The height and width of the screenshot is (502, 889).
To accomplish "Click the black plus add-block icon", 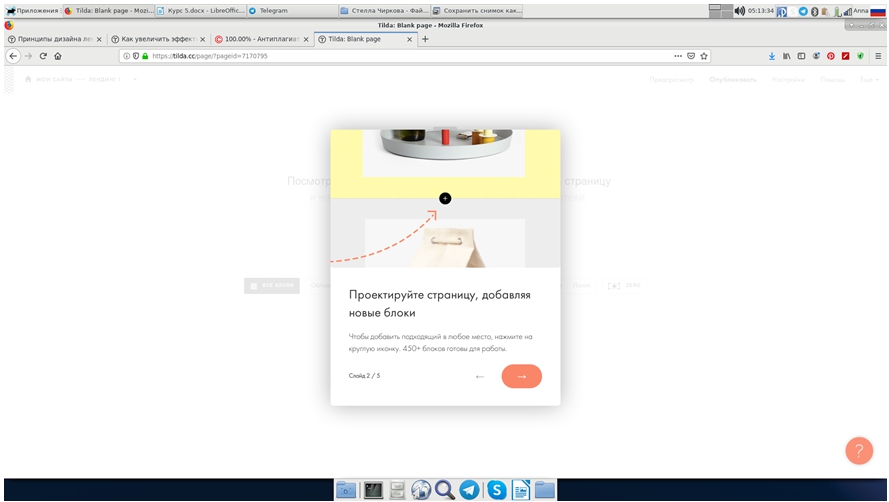I will click(445, 198).
